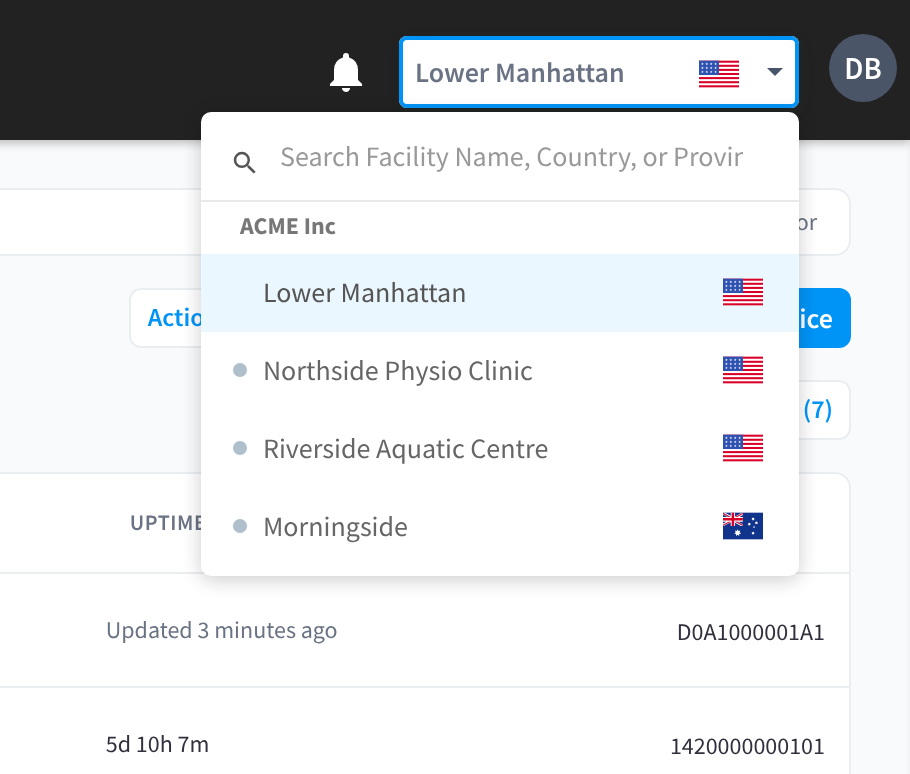
Task: Click uptime value 5d 10h 7m
Action: pos(157,744)
